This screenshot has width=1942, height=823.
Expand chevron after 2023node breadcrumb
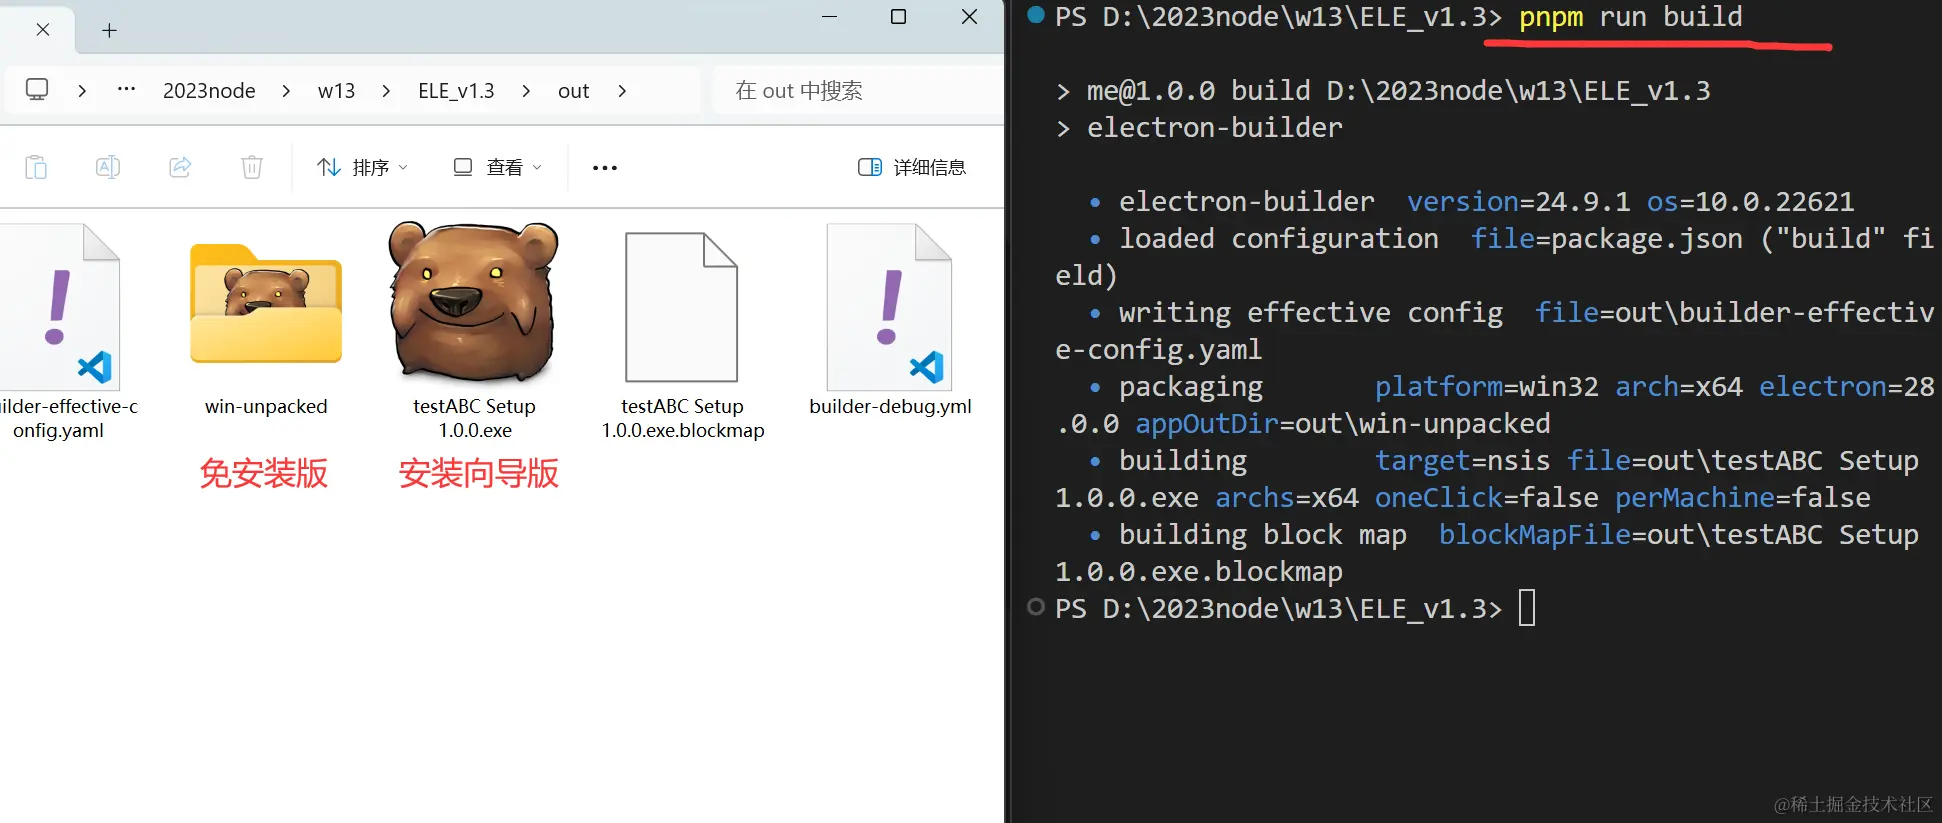[286, 91]
